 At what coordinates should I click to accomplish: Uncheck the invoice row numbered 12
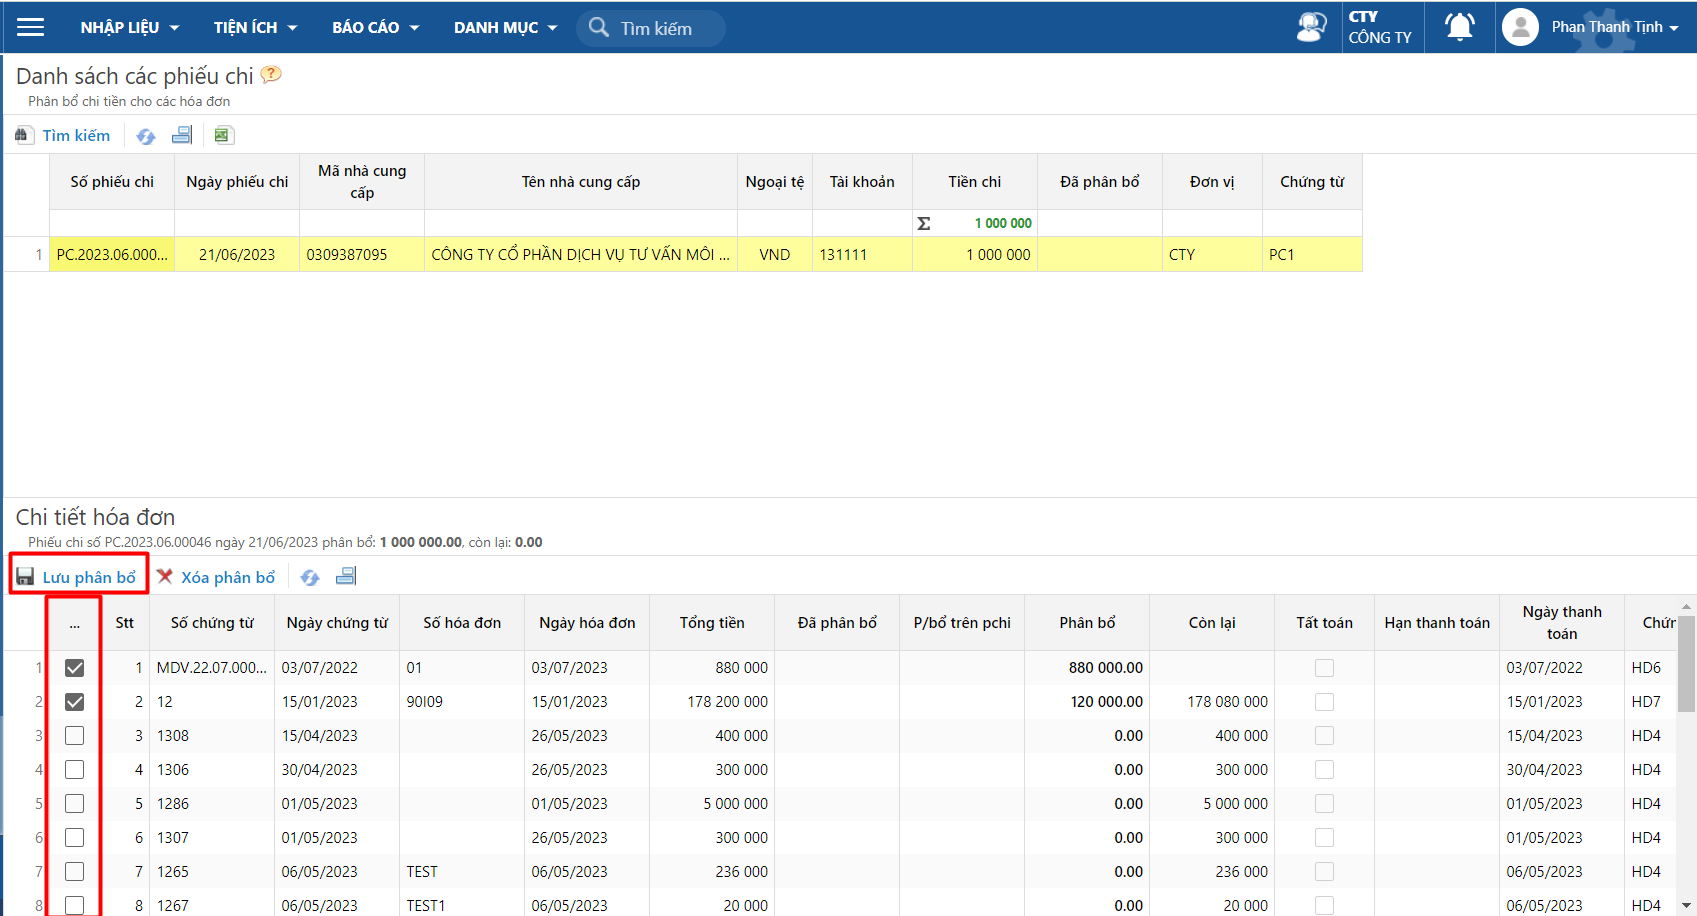point(74,702)
